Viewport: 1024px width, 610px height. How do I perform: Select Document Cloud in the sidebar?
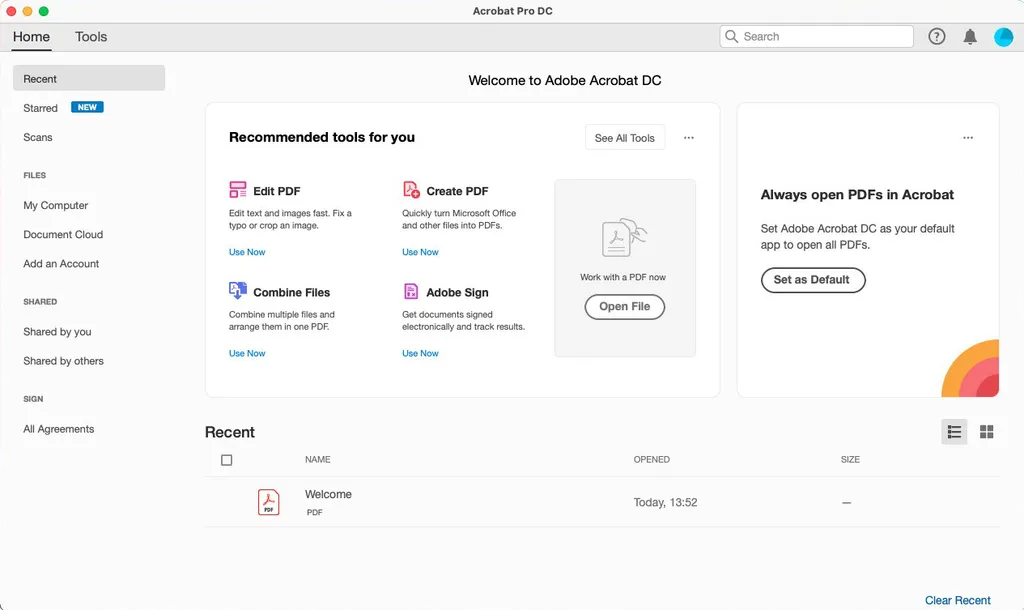pyautogui.click(x=62, y=234)
